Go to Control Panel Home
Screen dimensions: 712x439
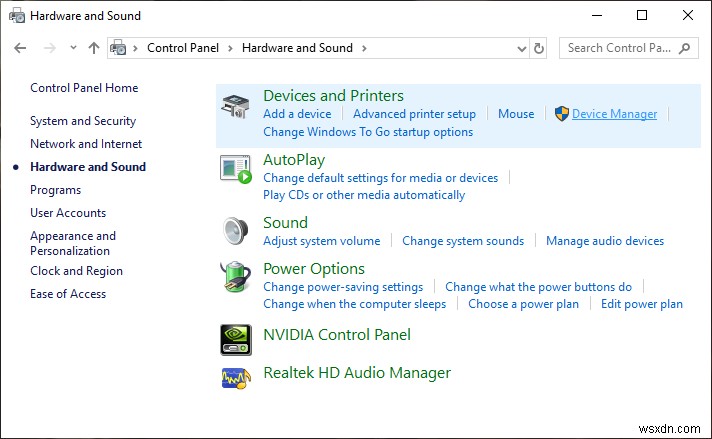(x=82, y=88)
